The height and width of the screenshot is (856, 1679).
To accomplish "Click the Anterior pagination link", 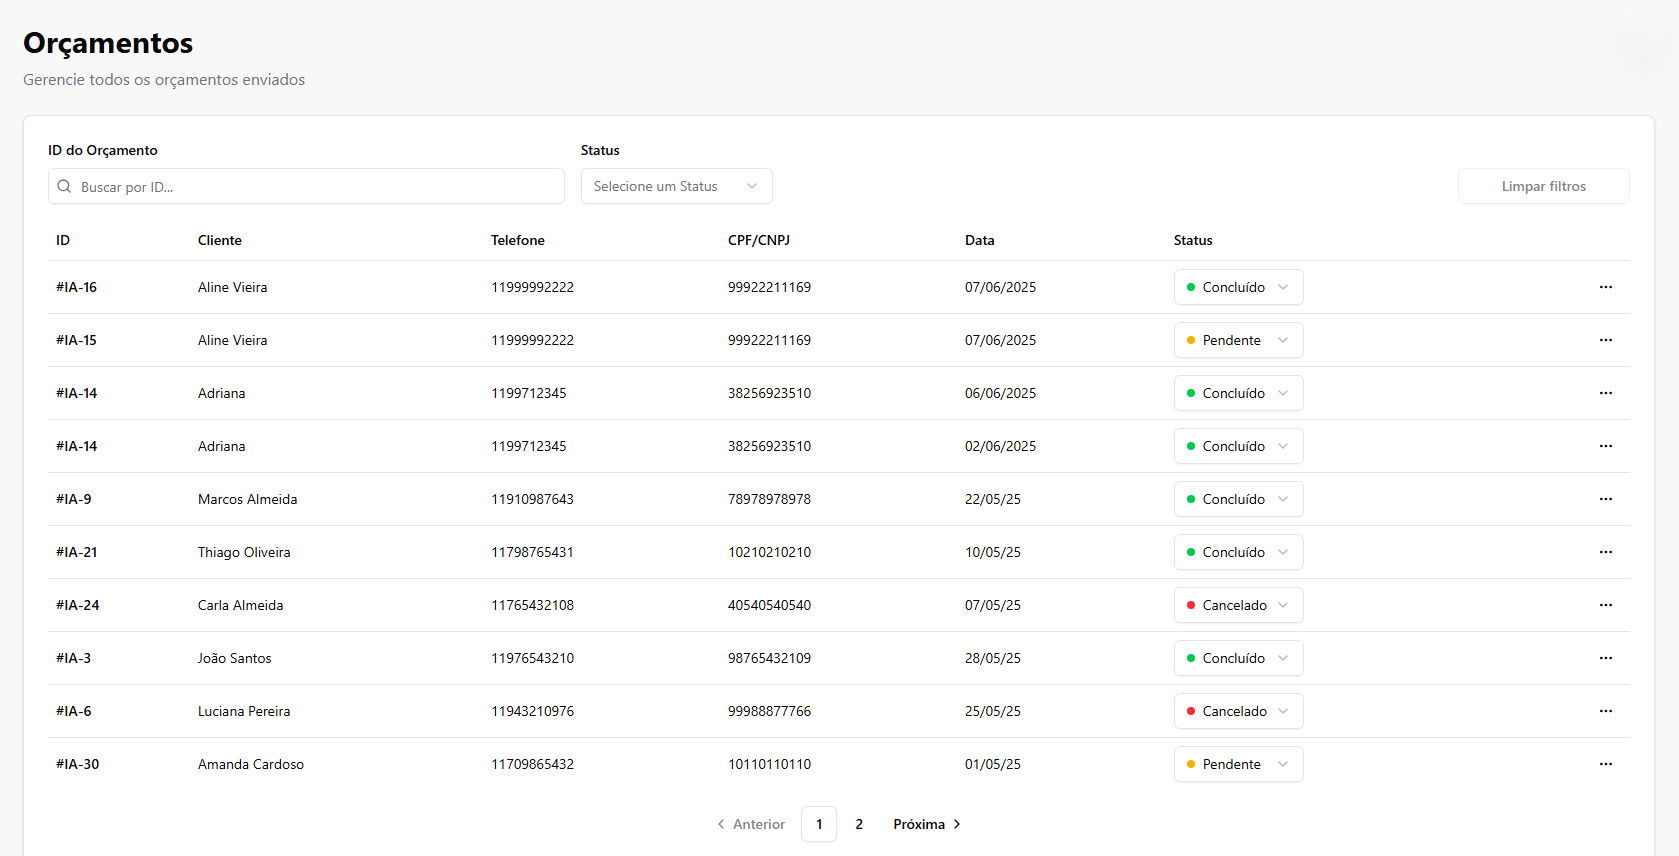I will click(x=751, y=824).
